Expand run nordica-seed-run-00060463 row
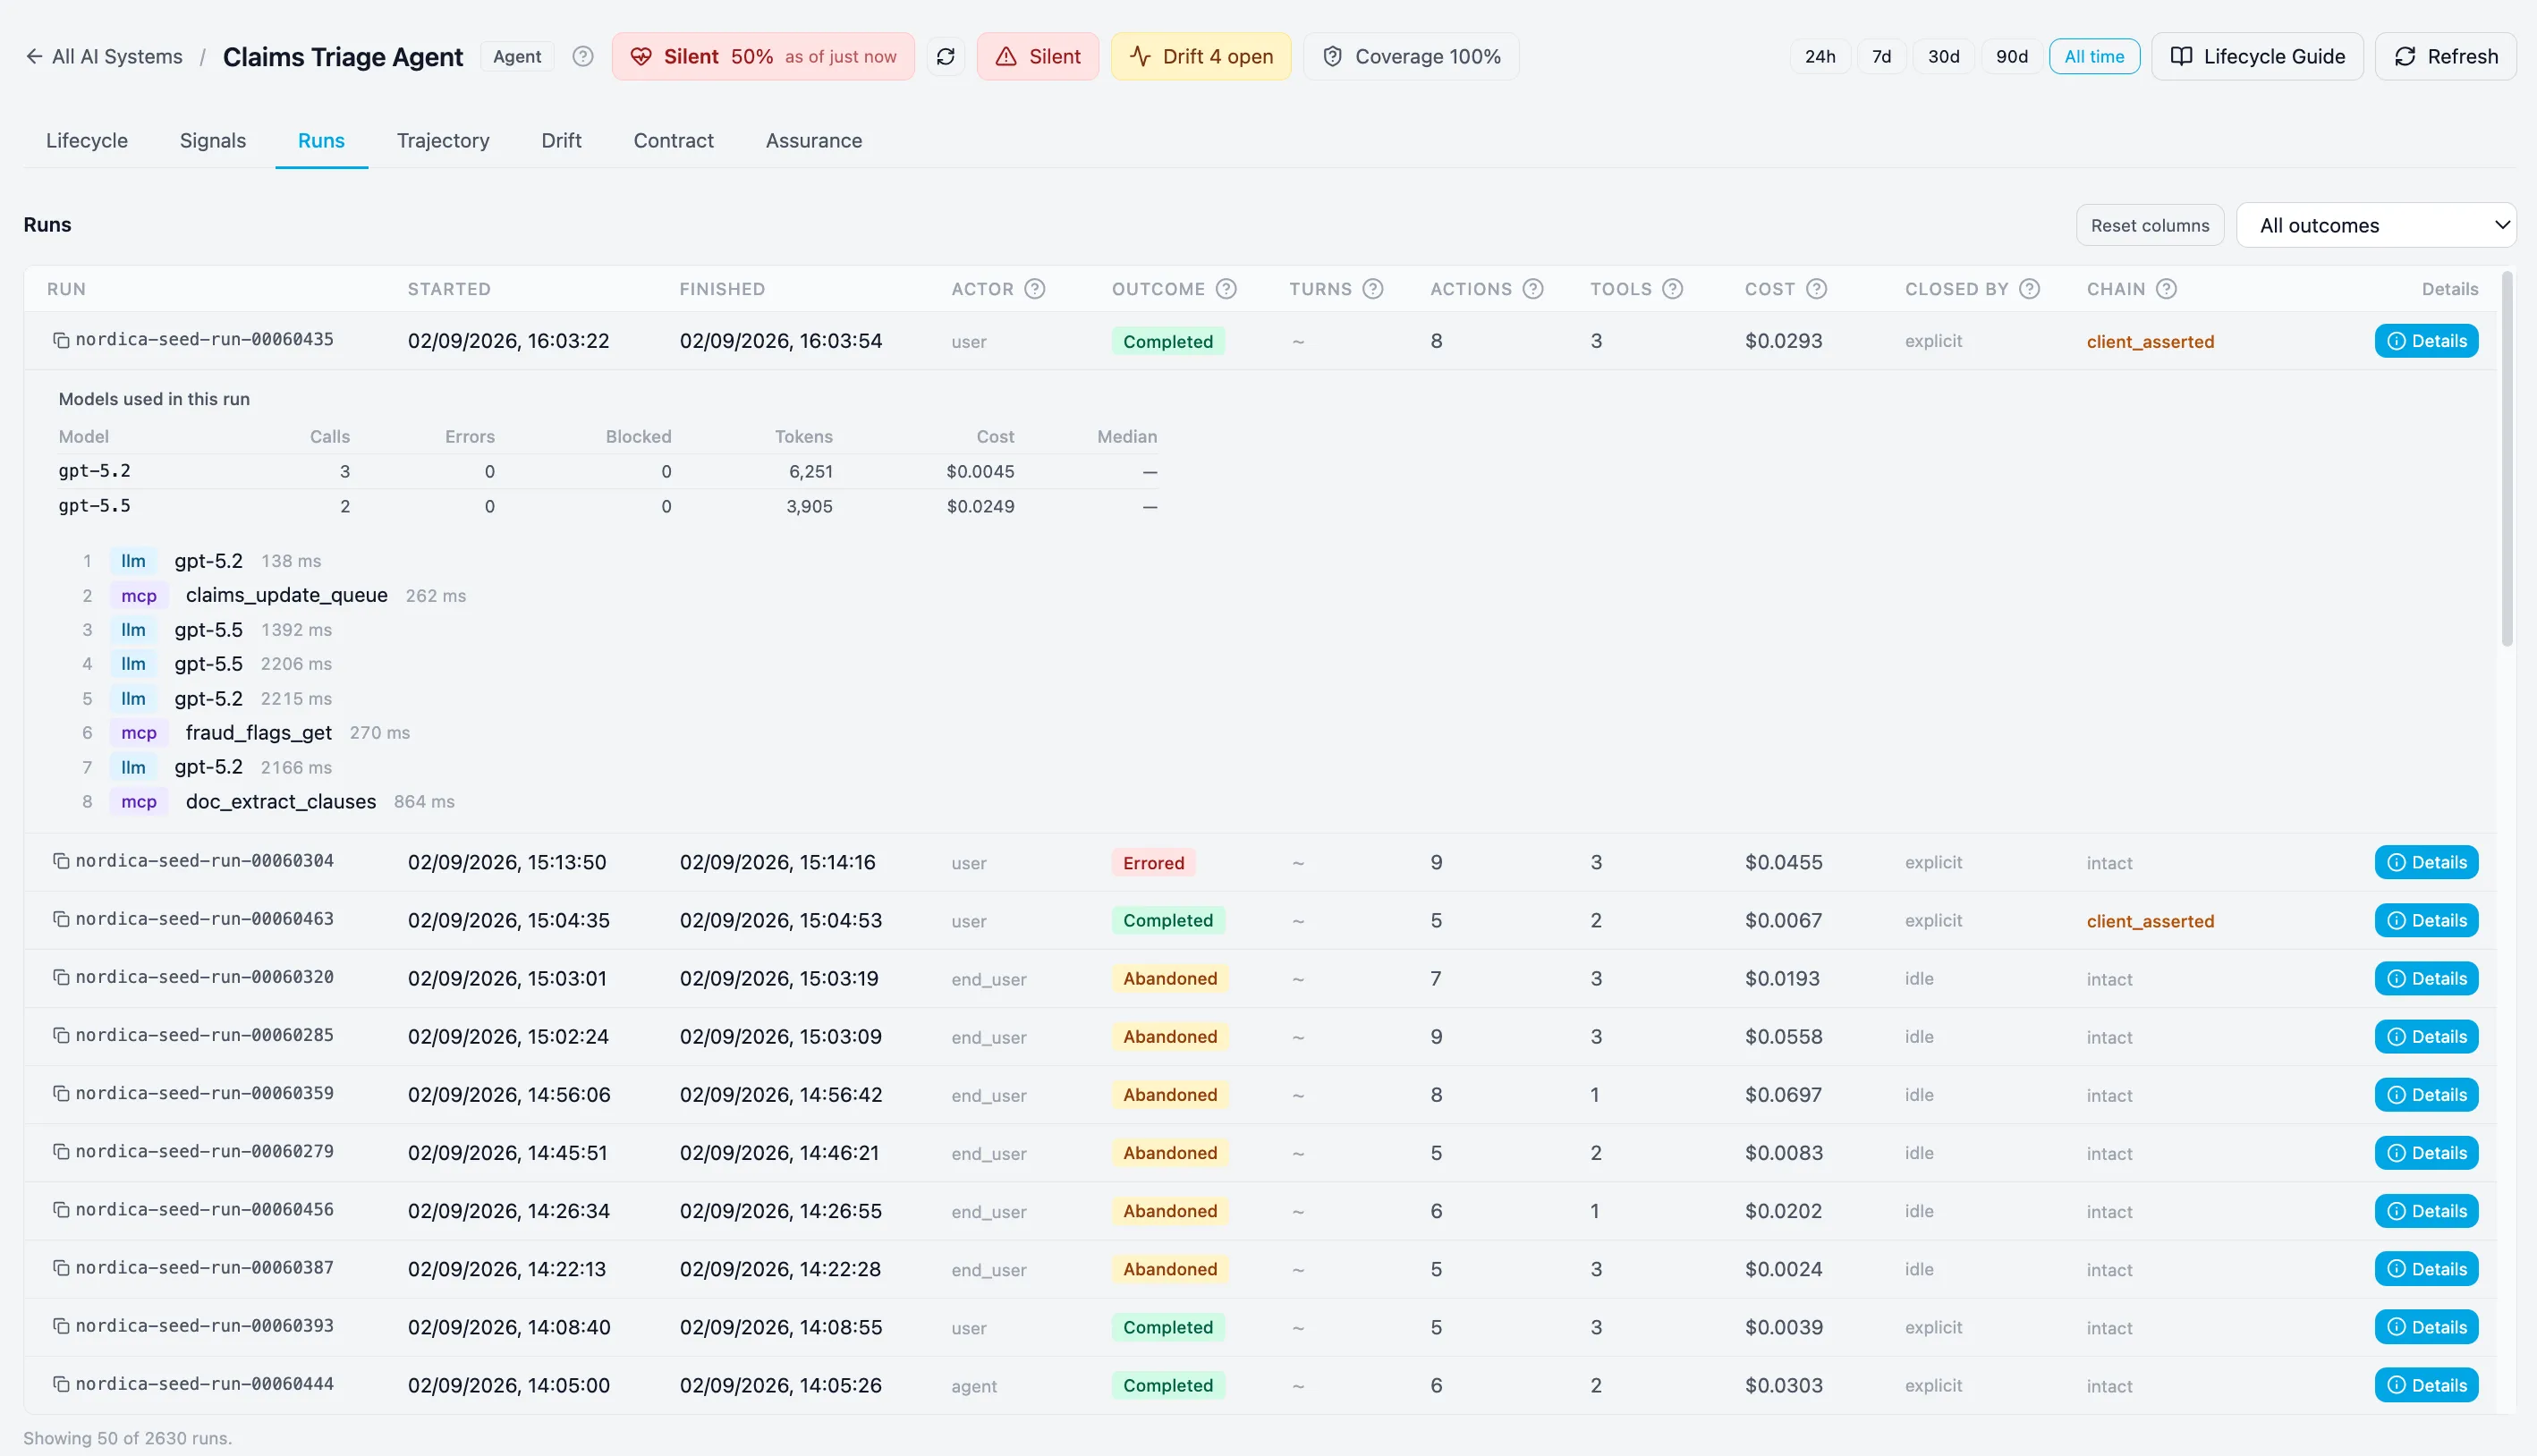2537x1456 pixels. pyautogui.click(x=1260, y=920)
